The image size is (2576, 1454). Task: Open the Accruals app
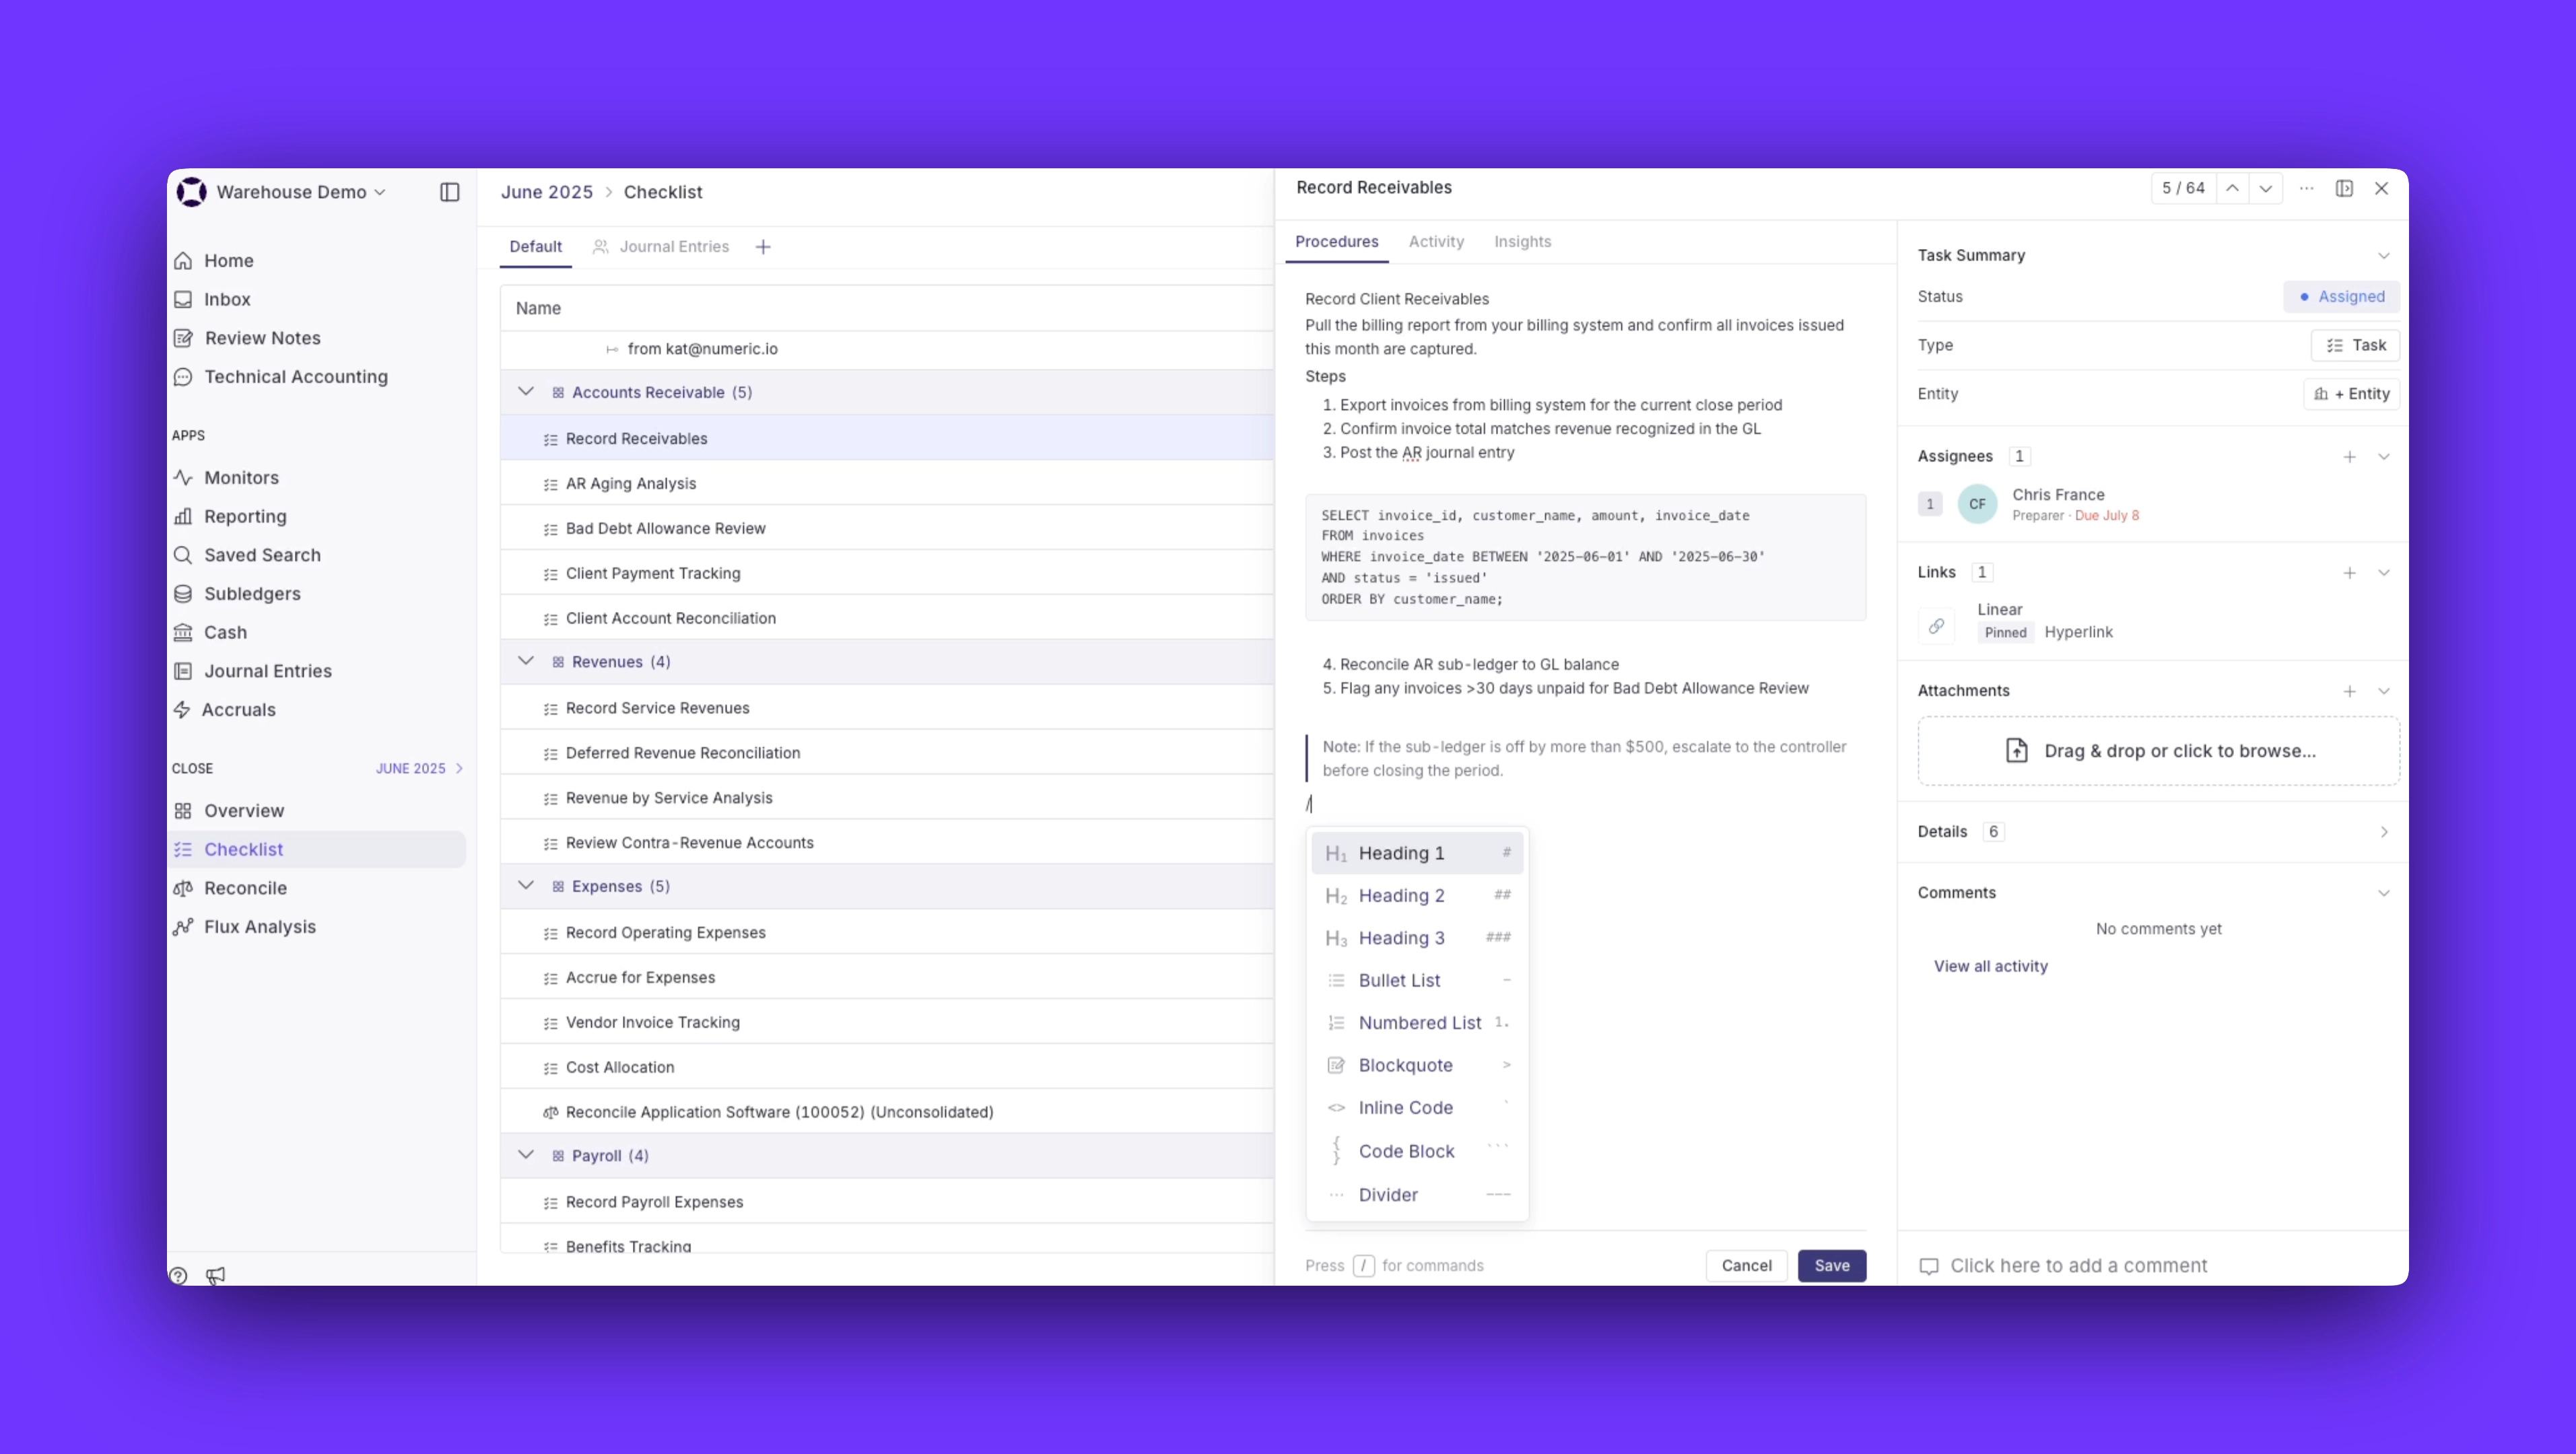pos(238,710)
